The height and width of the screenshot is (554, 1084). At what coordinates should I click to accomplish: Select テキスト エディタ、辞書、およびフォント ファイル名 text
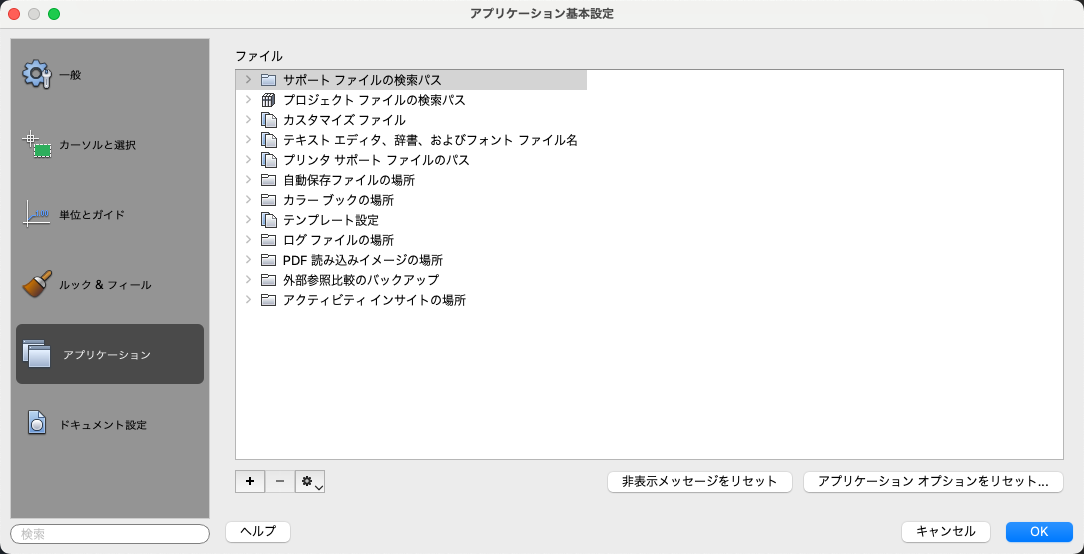430,140
